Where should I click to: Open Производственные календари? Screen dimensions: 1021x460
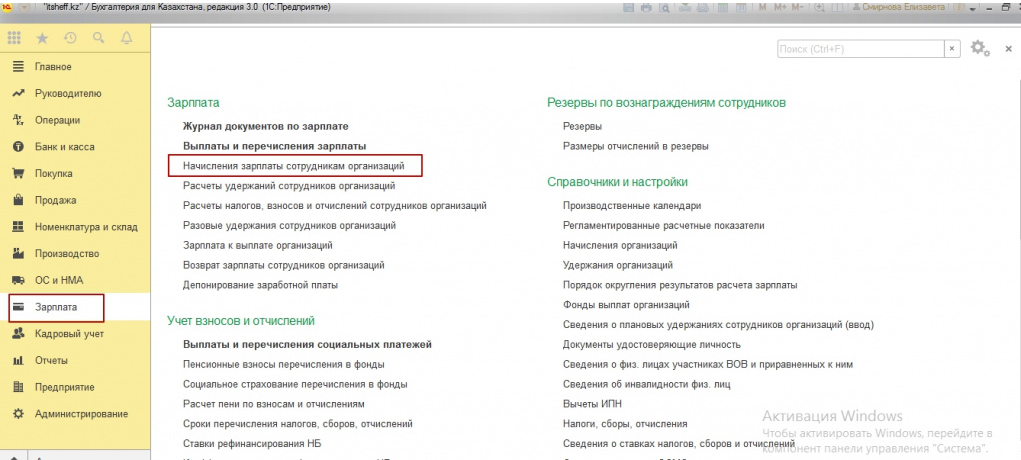(x=632, y=205)
